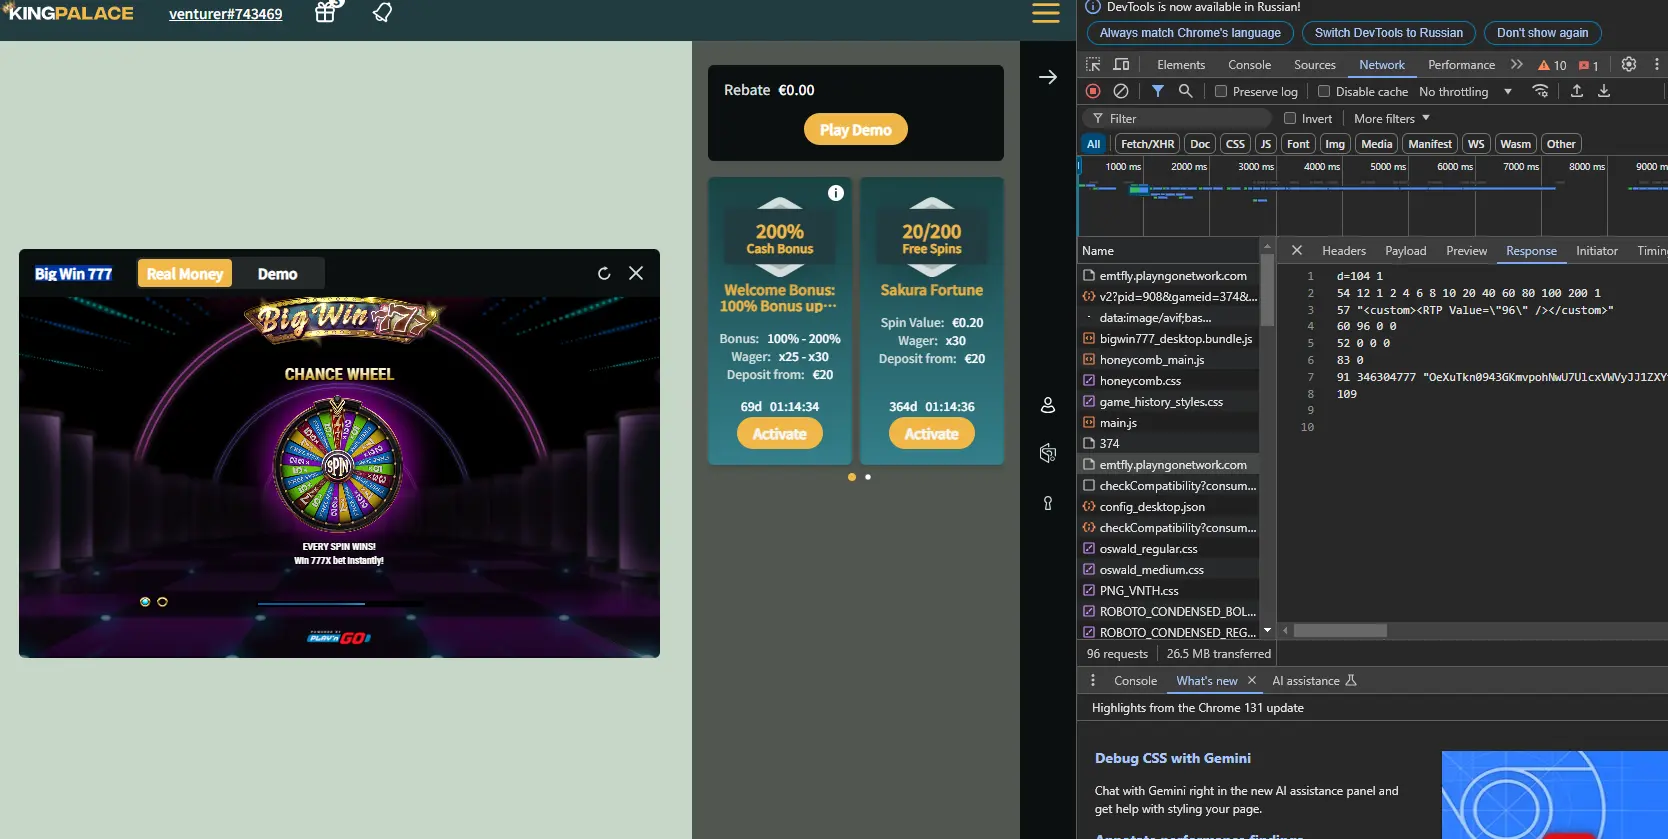Open the Preview tab
Image resolution: width=1668 pixels, height=839 pixels.
(x=1467, y=251)
